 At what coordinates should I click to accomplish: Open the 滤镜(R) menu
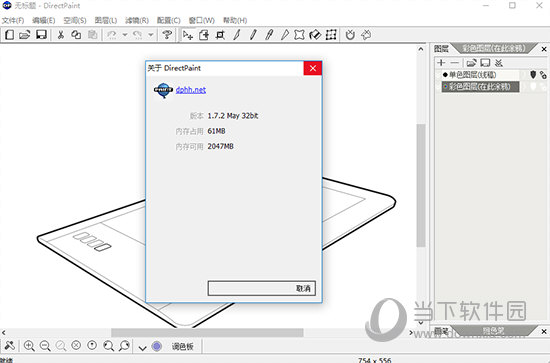[x=137, y=20]
